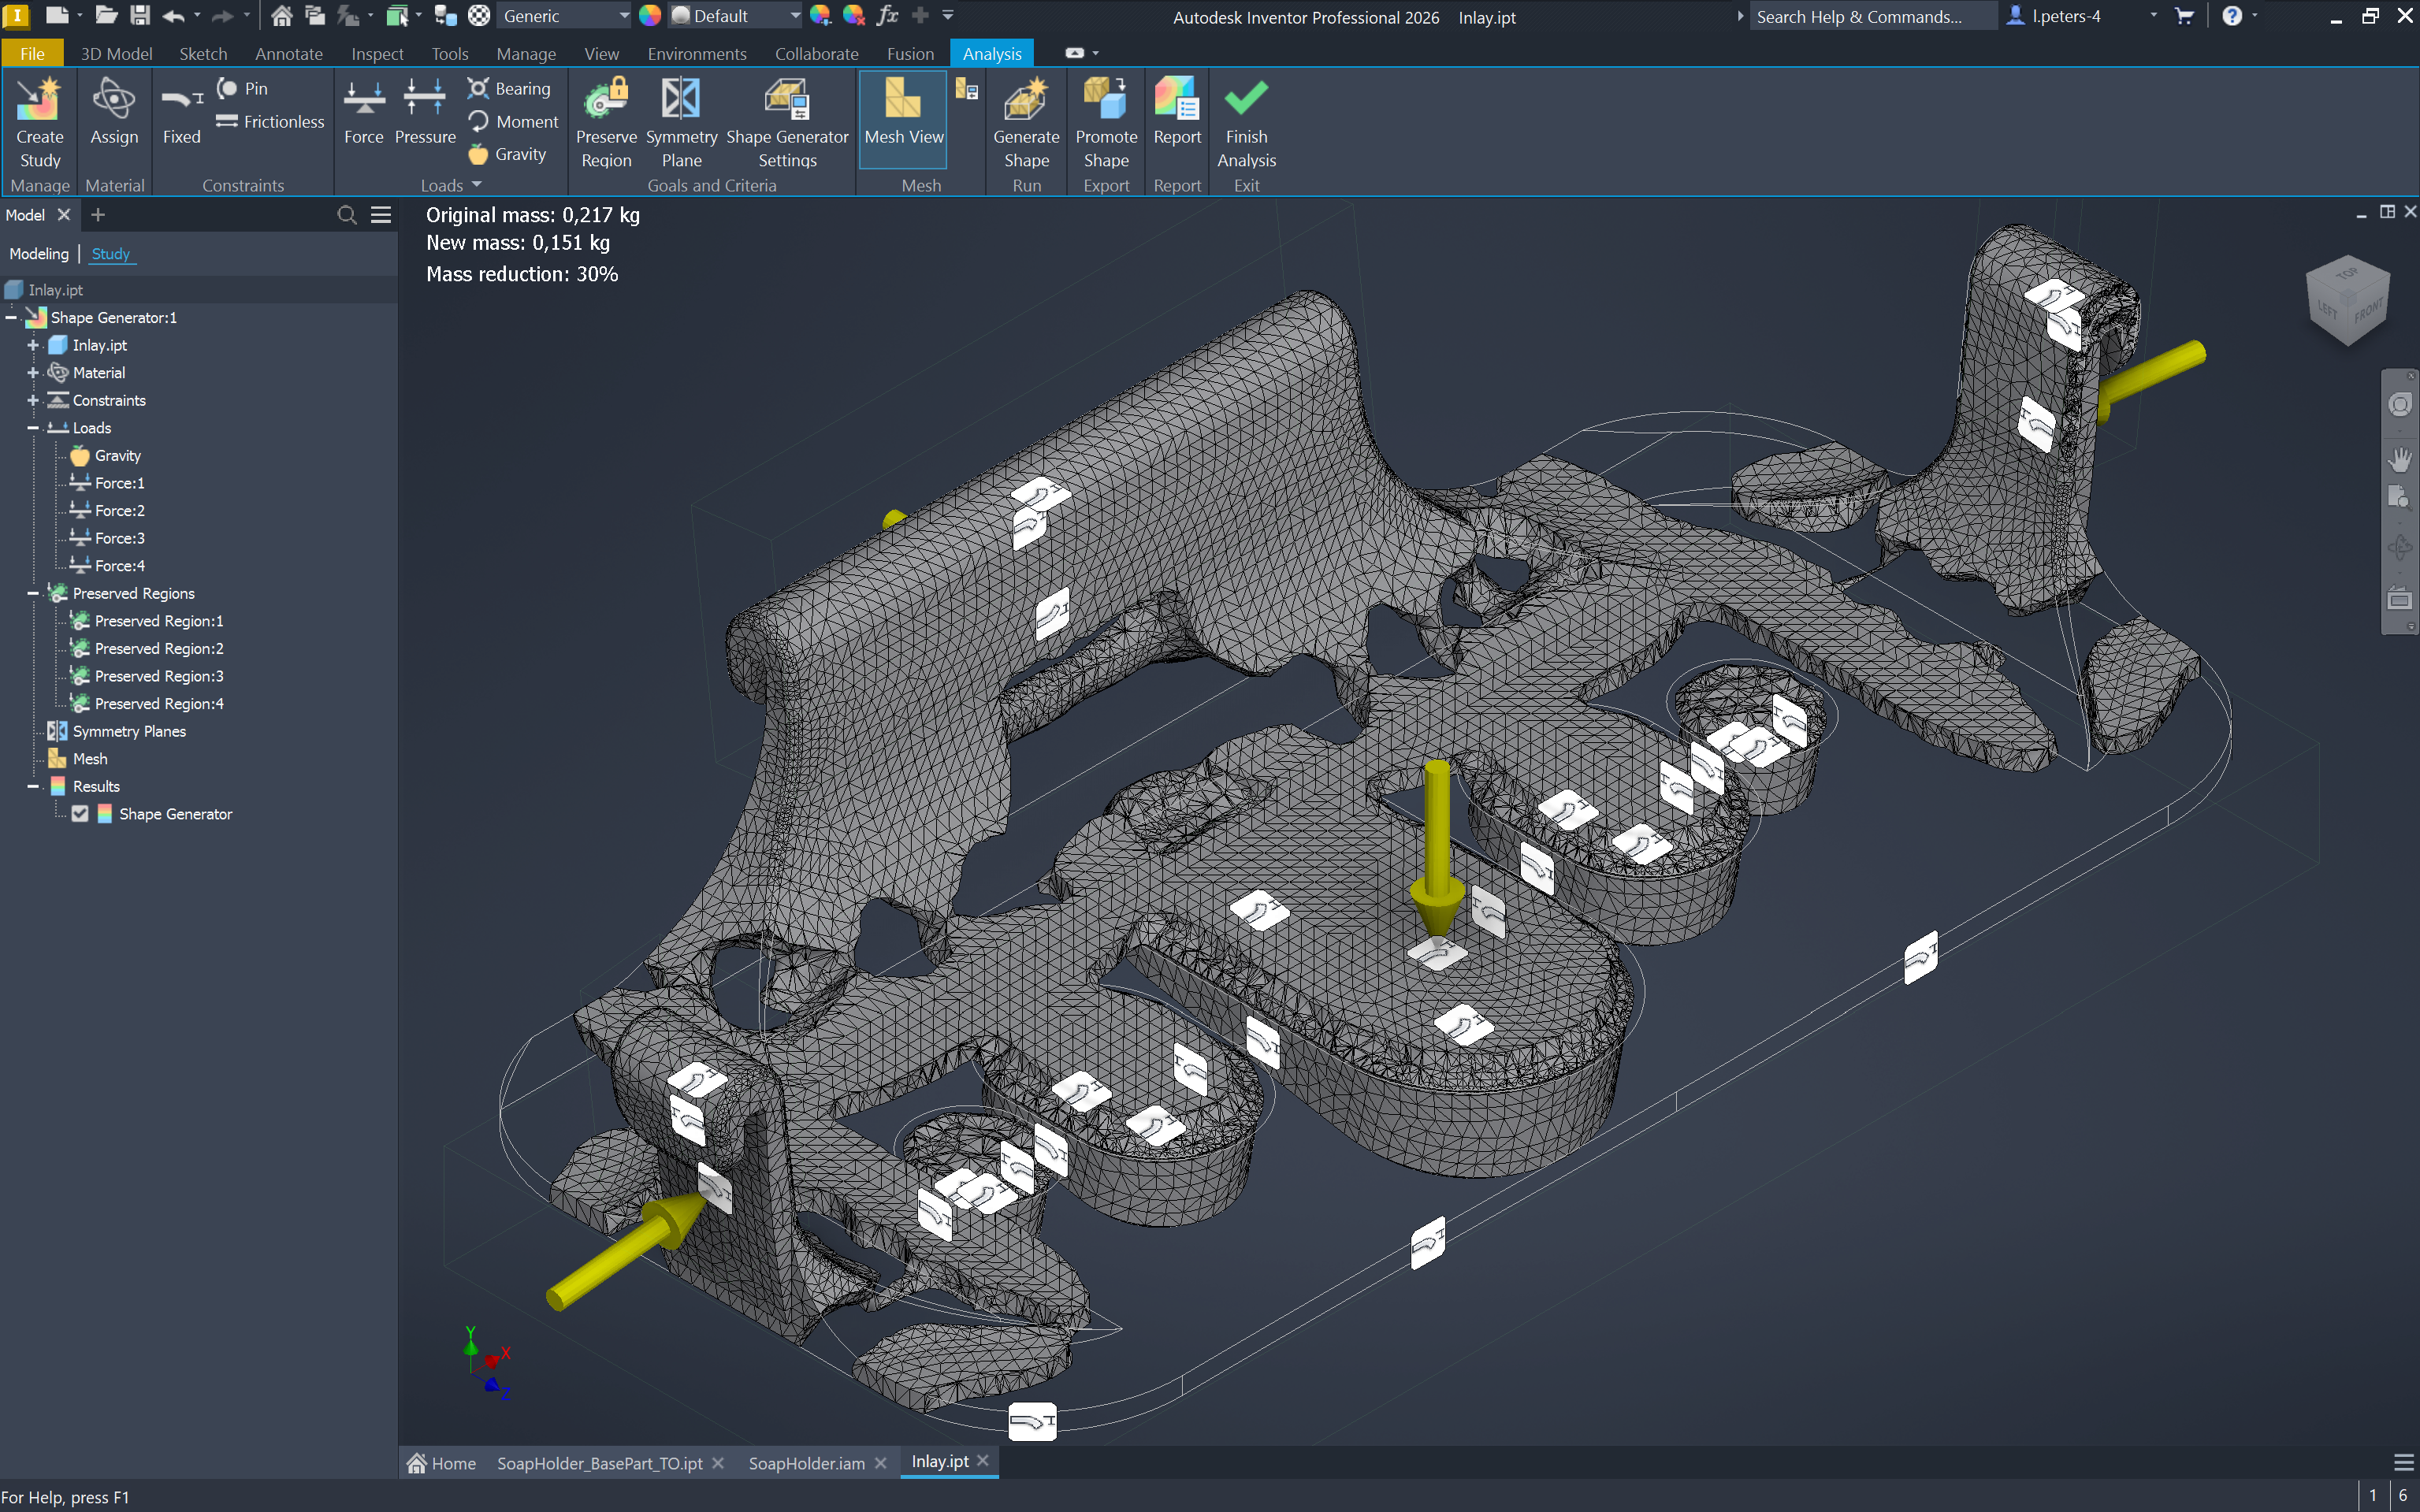
Task: Open the Report tool
Action: click(x=1176, y=100)
